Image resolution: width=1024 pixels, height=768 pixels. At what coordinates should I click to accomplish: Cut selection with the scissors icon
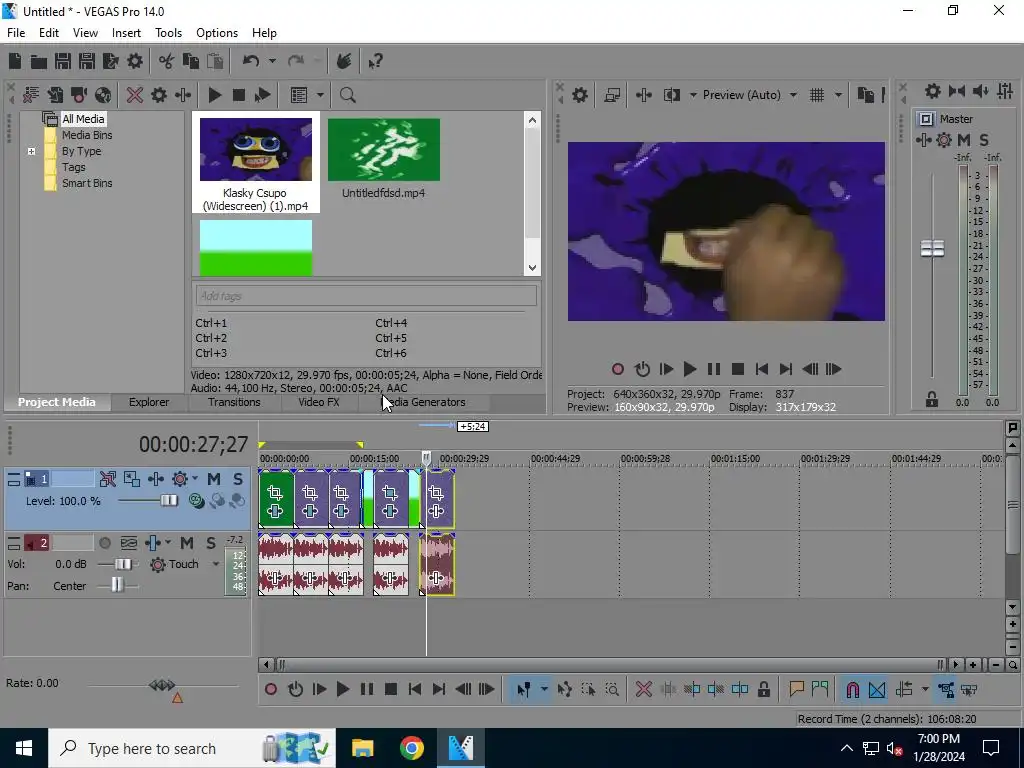click(167, 61)
